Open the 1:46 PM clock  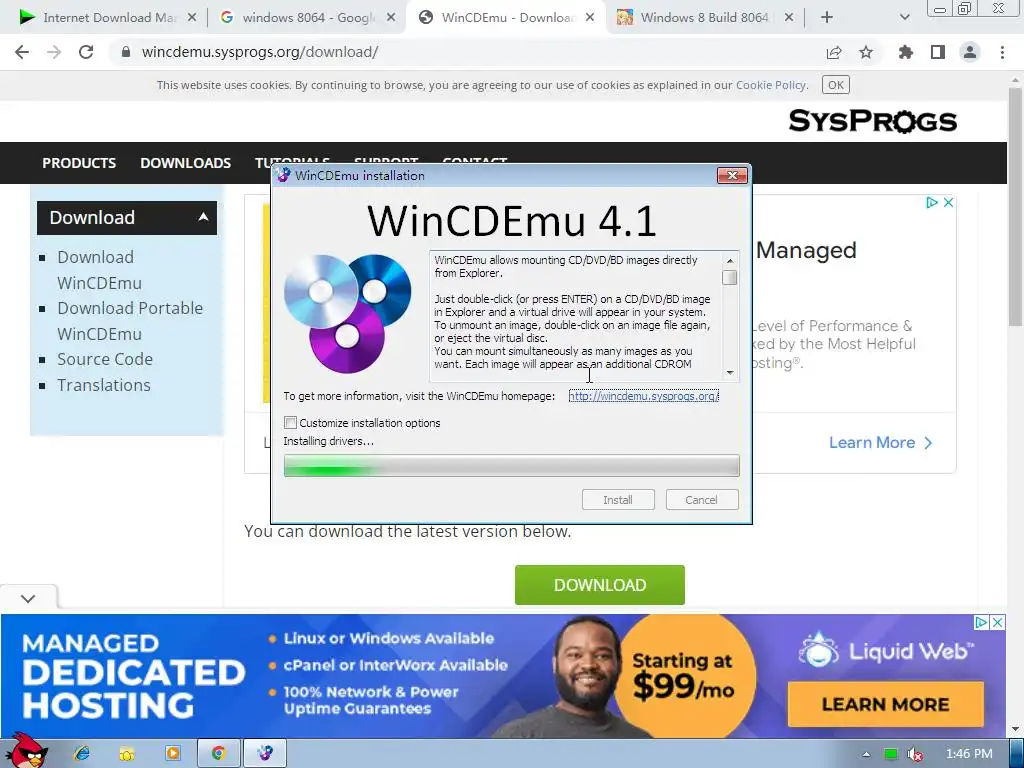click(969, 754)
